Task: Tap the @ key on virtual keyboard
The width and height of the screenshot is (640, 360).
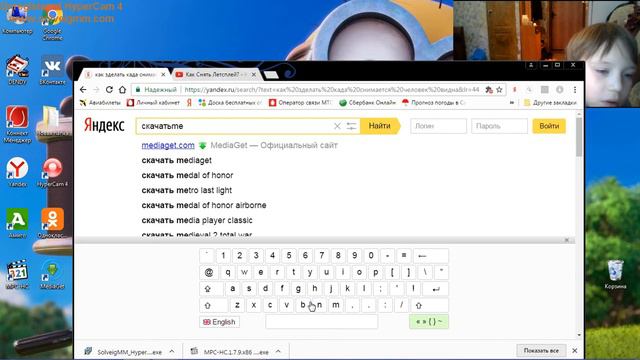Action: pos(209,272)
